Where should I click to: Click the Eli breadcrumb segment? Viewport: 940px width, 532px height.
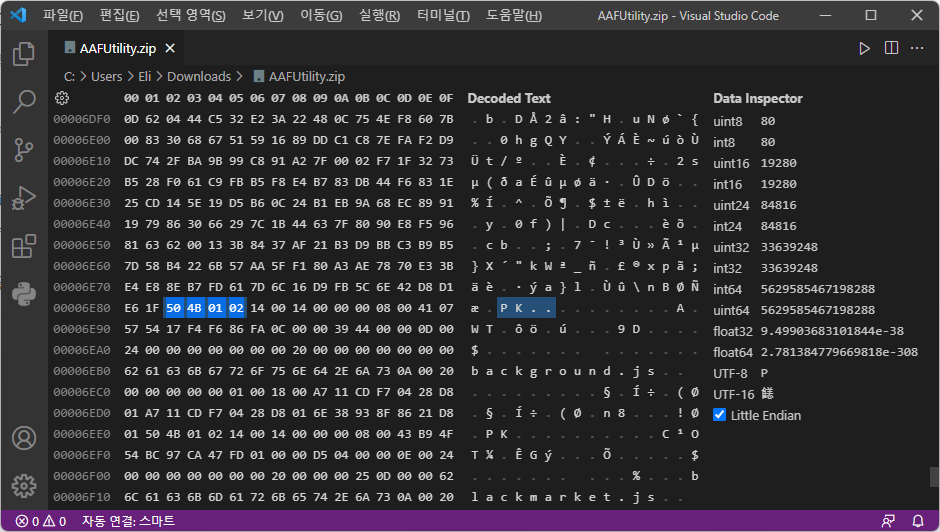pos(144,76)
